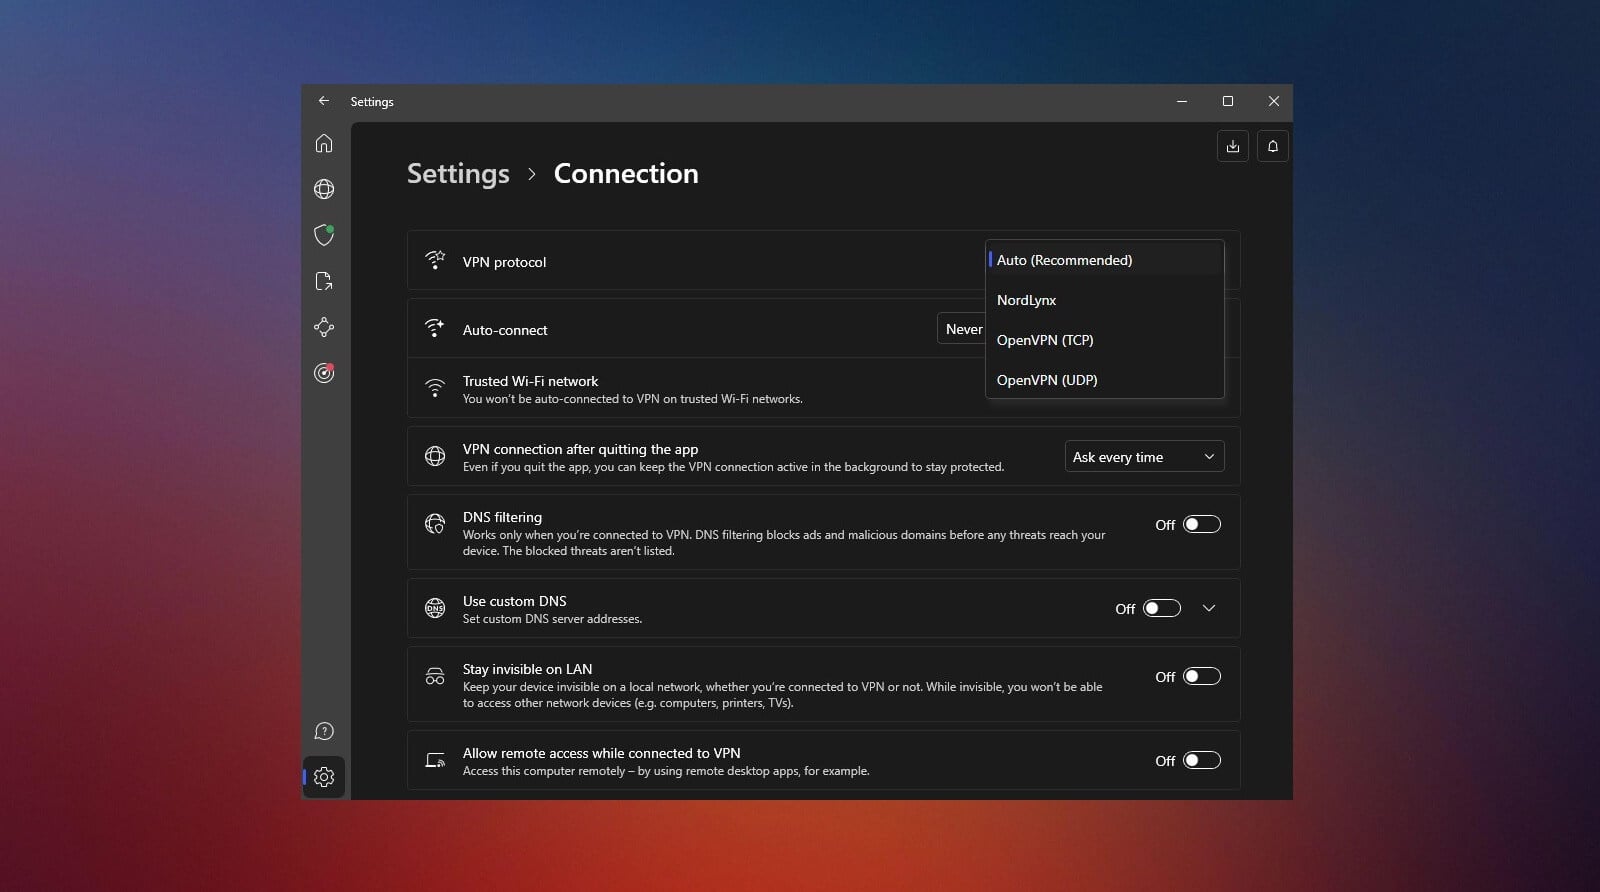Turn on Stay invisible on LAN
The image size is (1600, 892).
click(x=1201, y=677)
